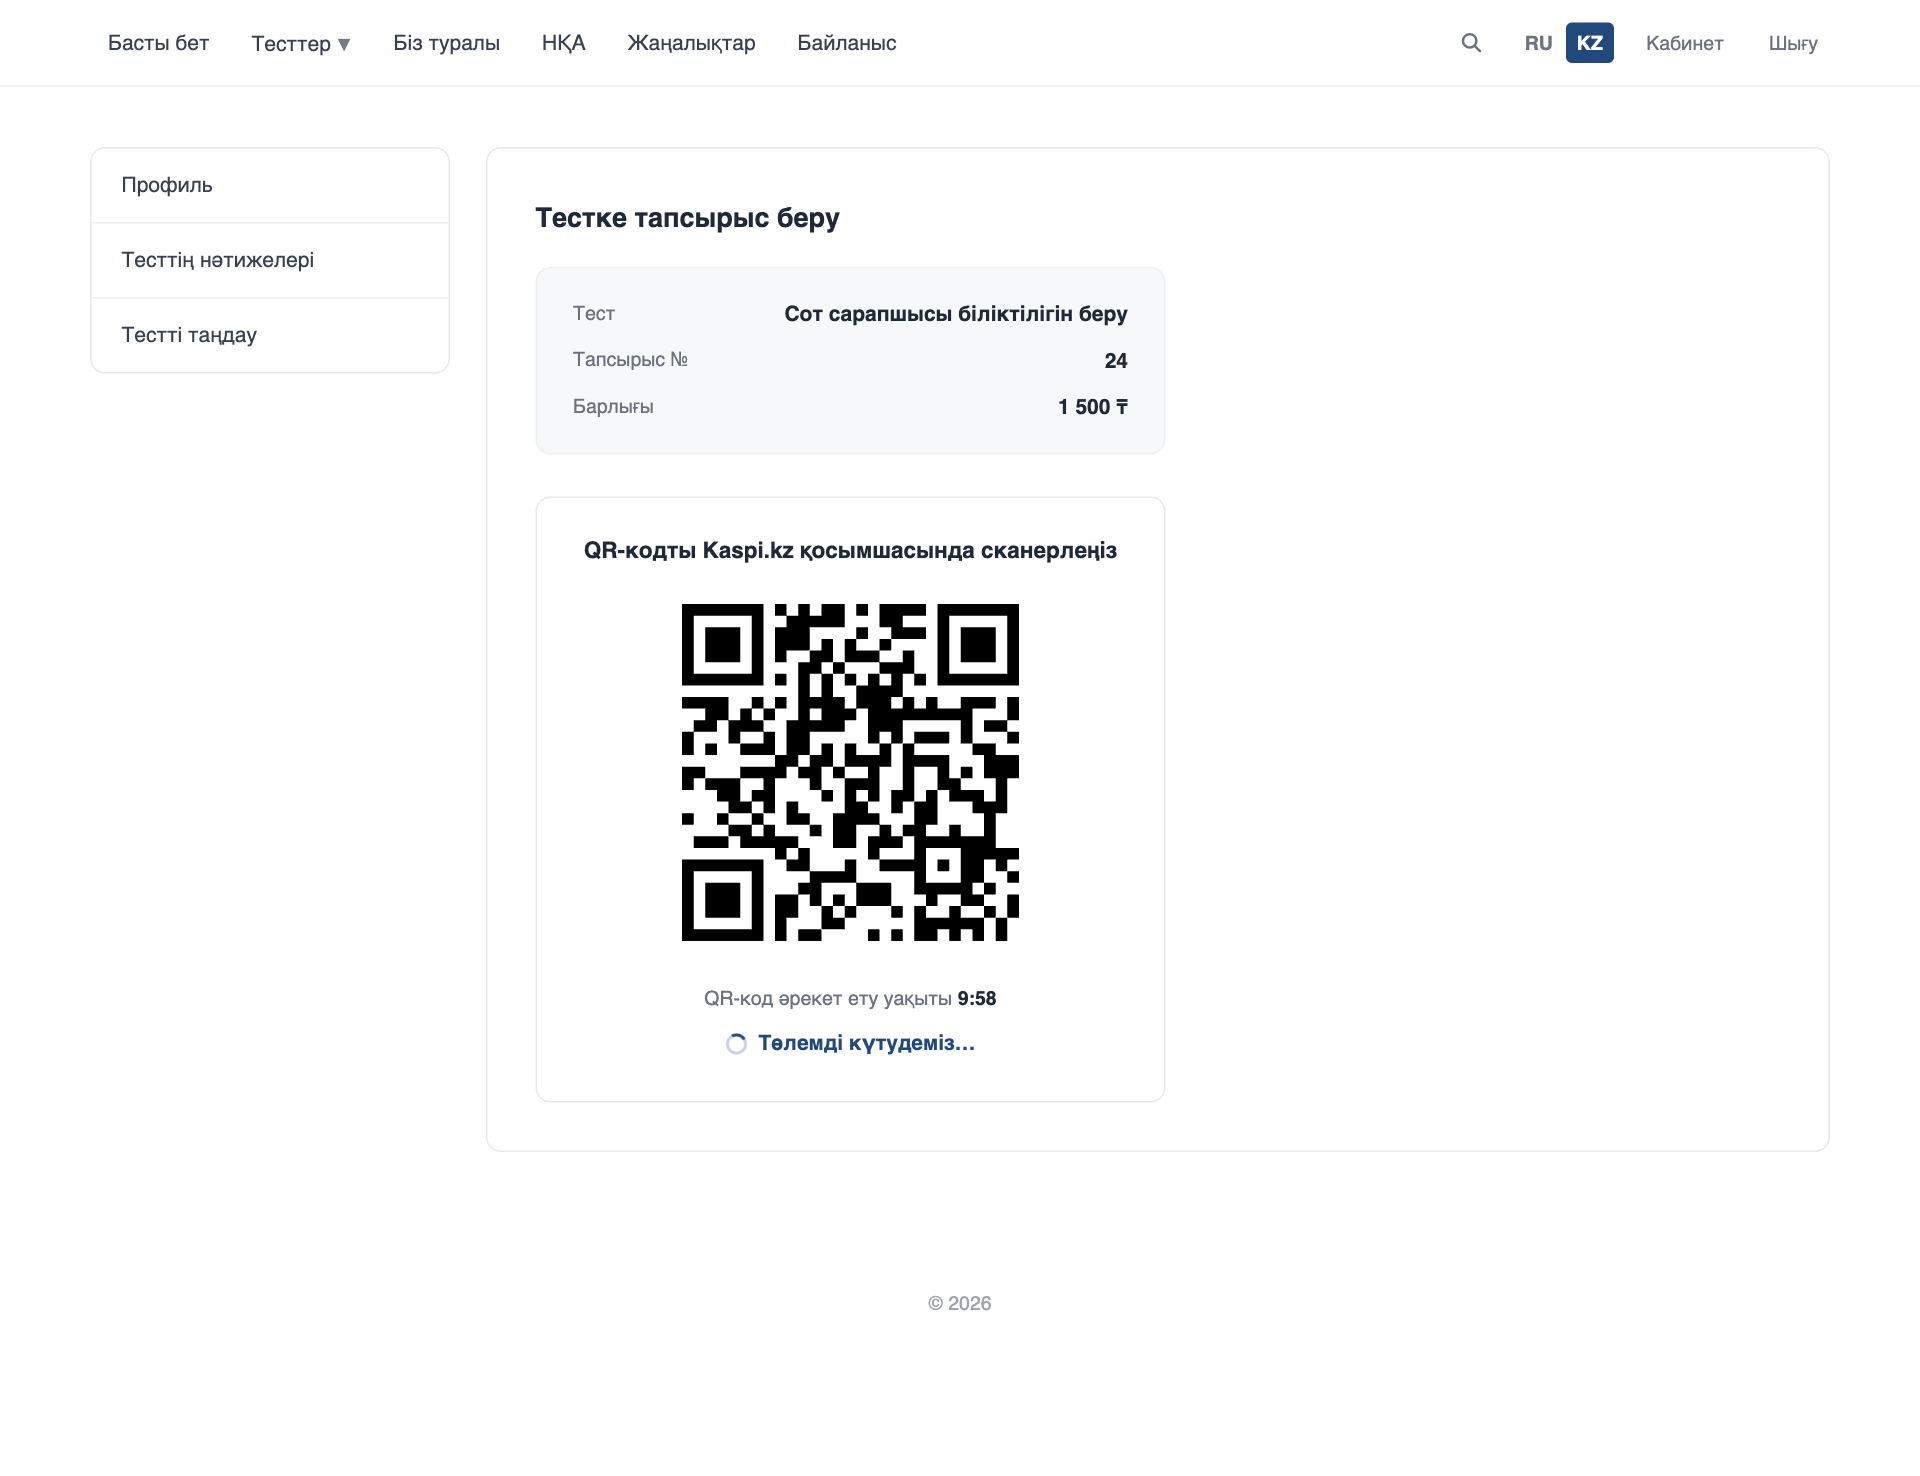Click the Kaspi QR code image

pos(850,772)
